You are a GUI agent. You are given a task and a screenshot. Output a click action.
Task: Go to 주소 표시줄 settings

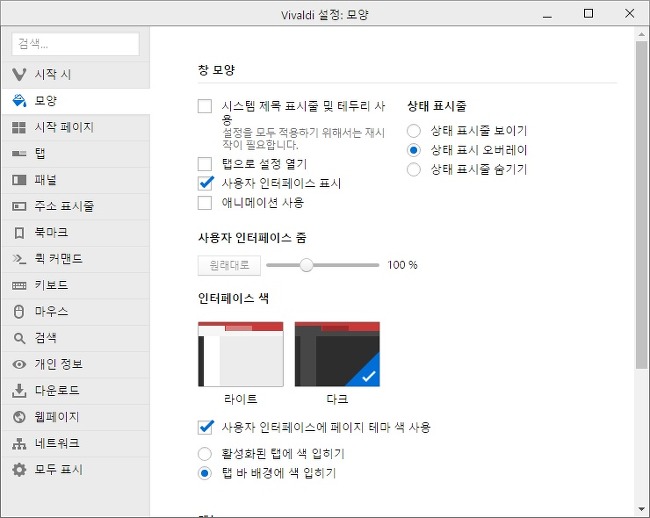click(76, 206)
